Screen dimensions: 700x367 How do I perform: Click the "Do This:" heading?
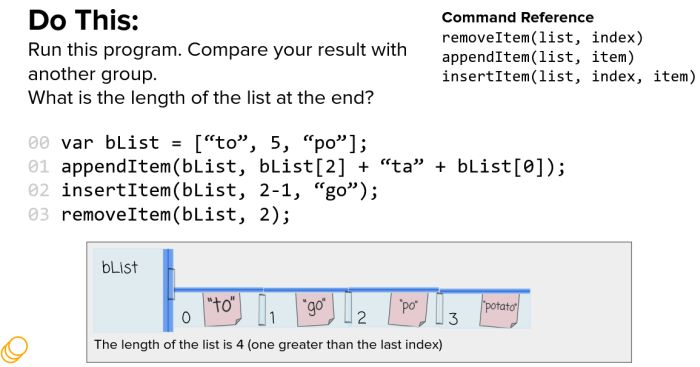point(83,20)
